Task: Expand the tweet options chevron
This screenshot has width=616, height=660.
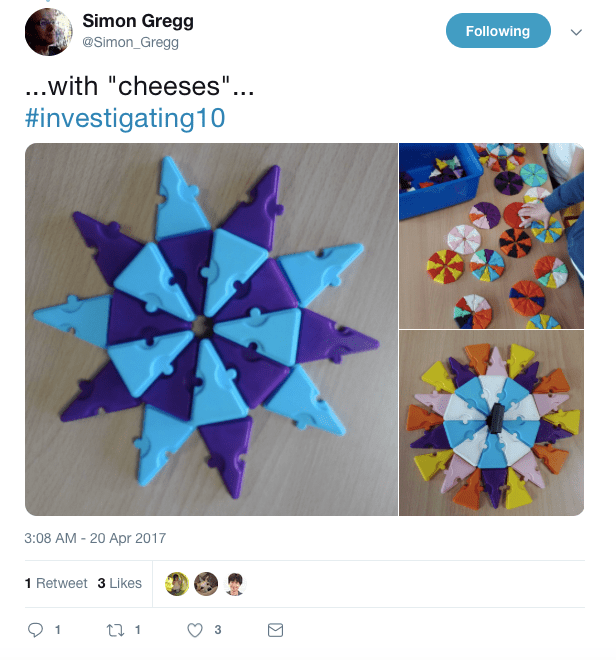Action: pos(576,32)
